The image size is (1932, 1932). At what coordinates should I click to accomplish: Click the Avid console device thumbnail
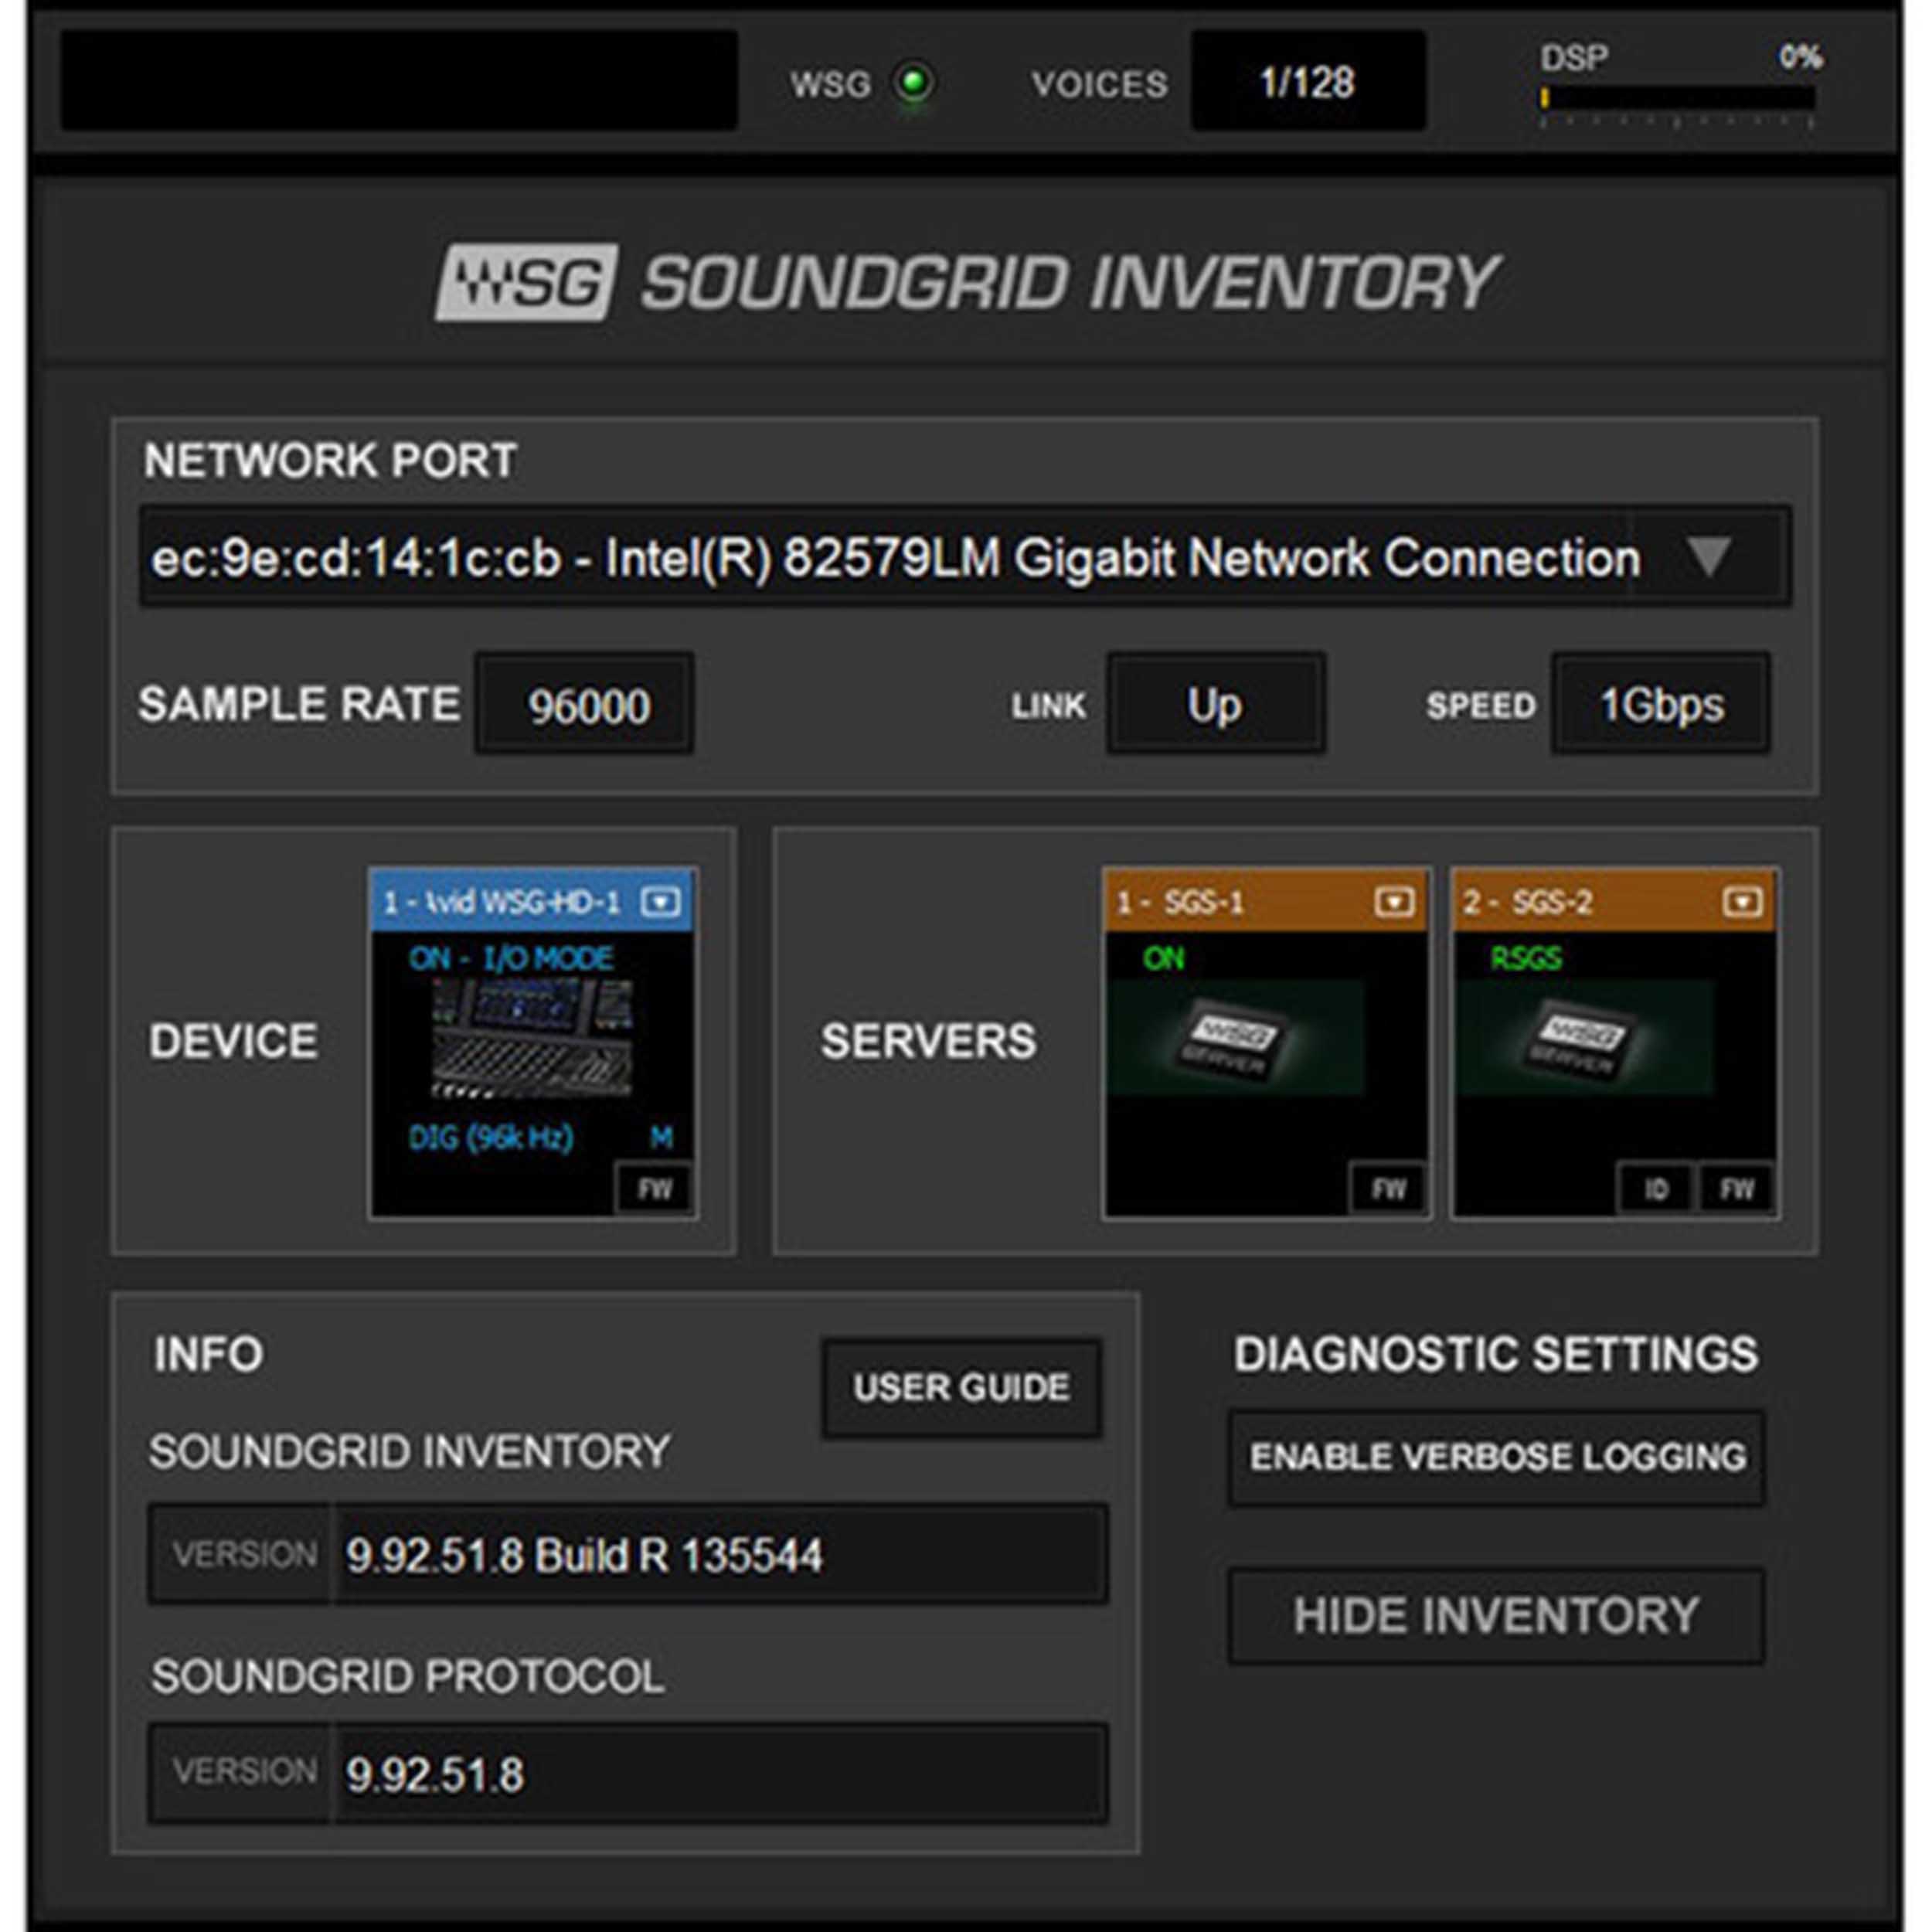[x=532, y=1038]
